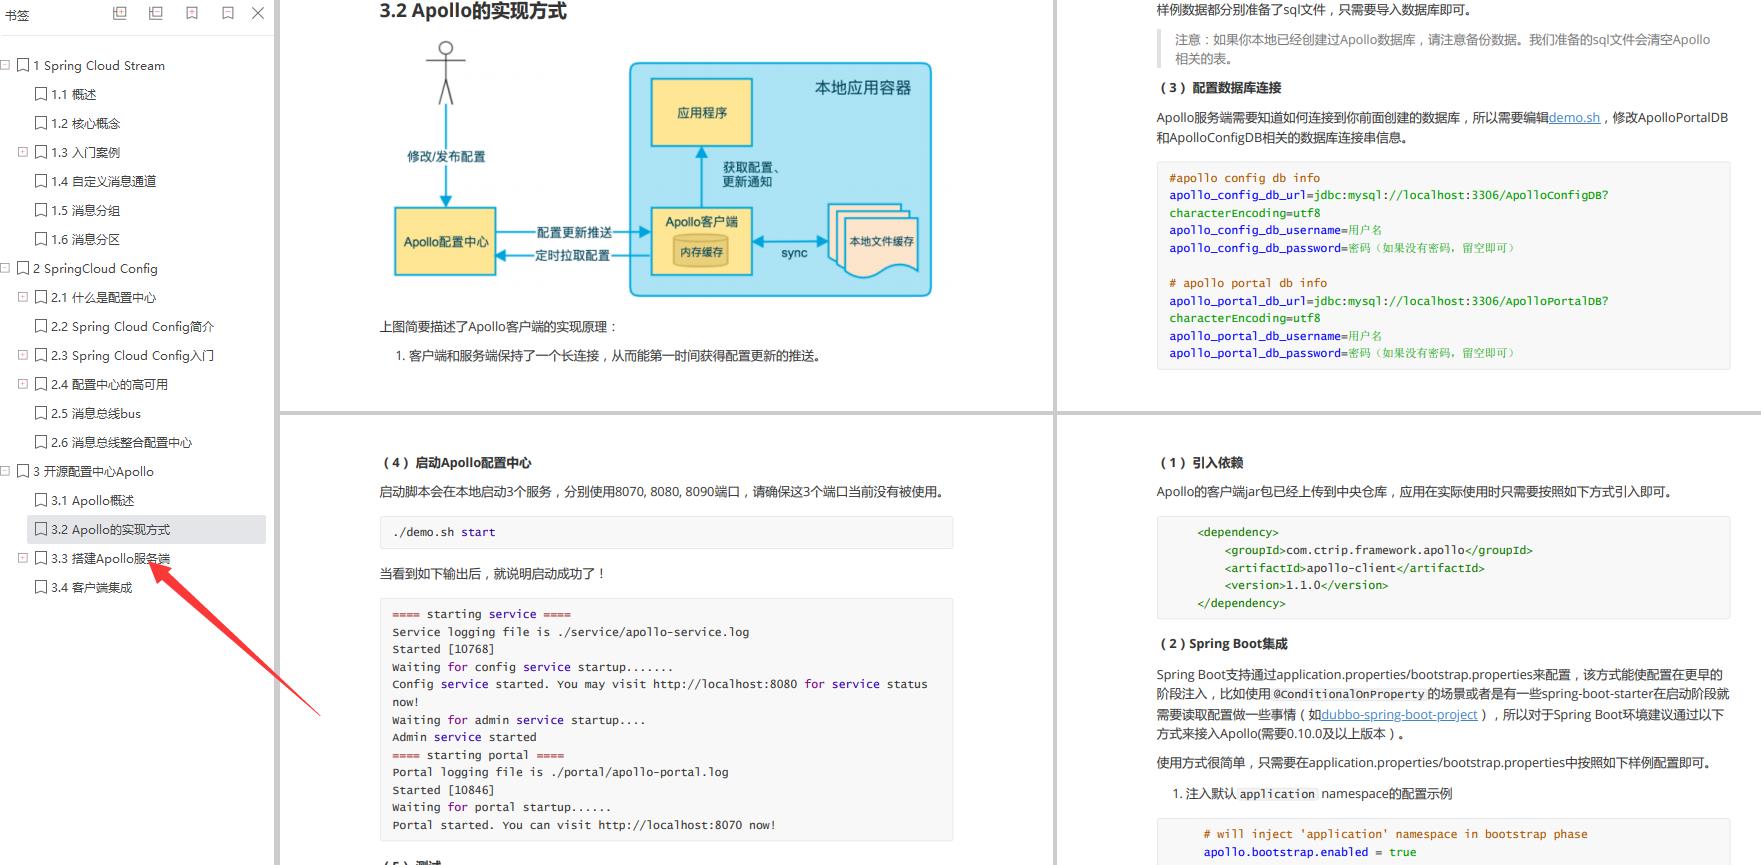Click the 3.2 Apollo的实现方式 page heading

[x=473, y=11]
